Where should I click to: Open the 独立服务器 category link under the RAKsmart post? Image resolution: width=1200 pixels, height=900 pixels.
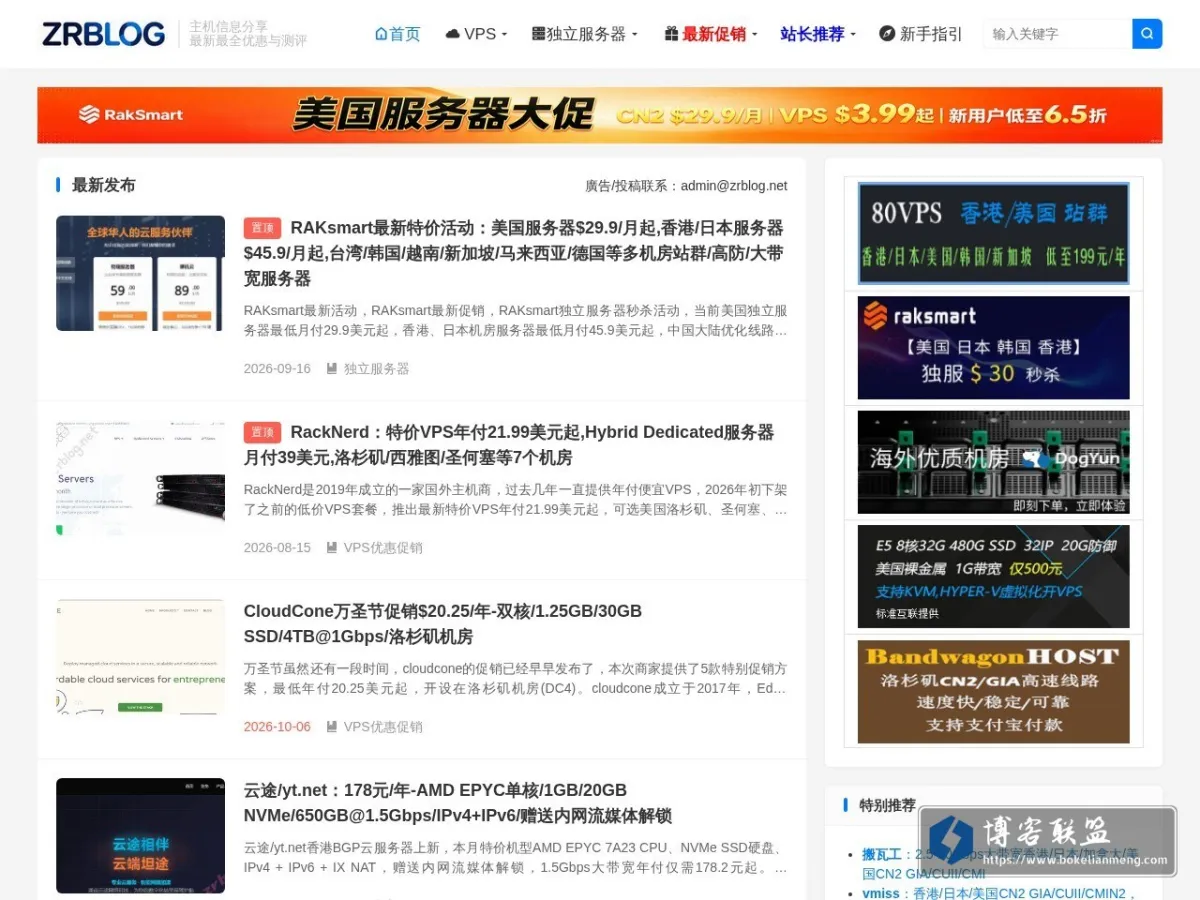(x=377, y=368)
